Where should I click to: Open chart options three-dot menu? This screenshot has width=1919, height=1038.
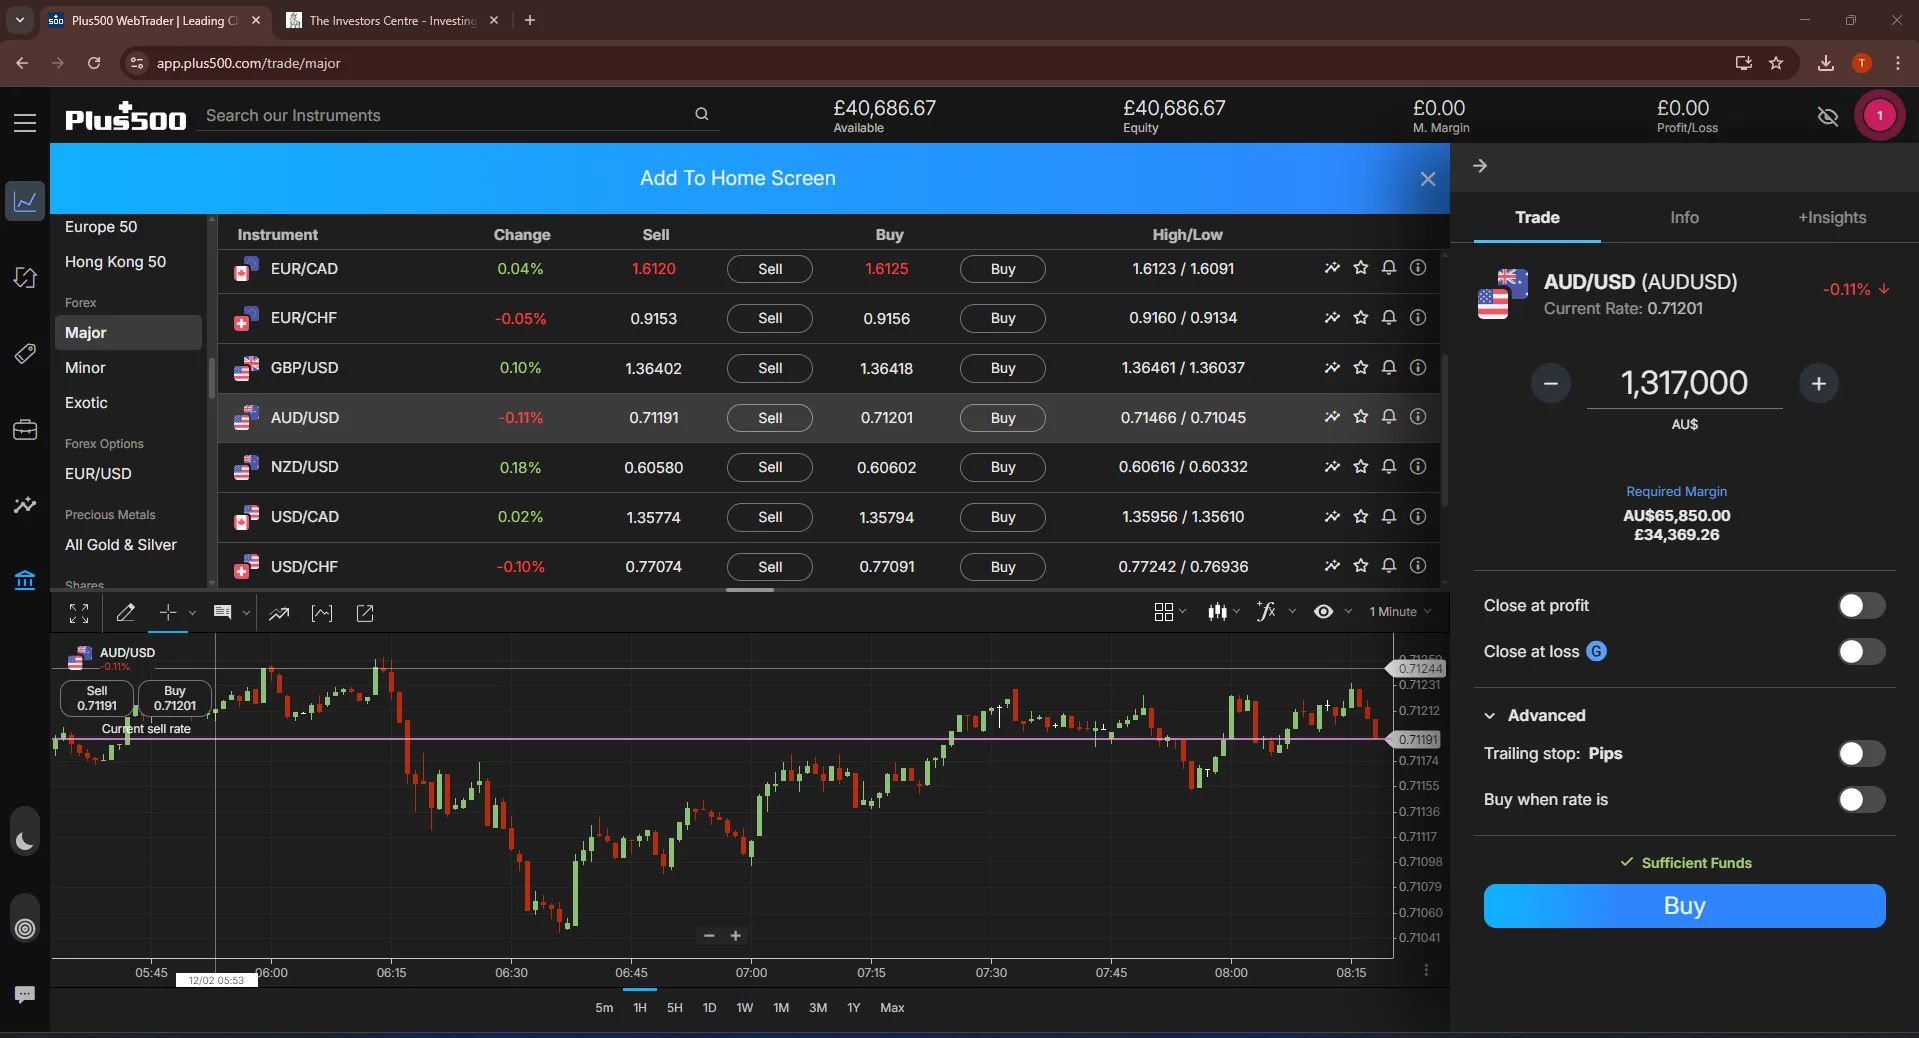tap(1426, 970)
